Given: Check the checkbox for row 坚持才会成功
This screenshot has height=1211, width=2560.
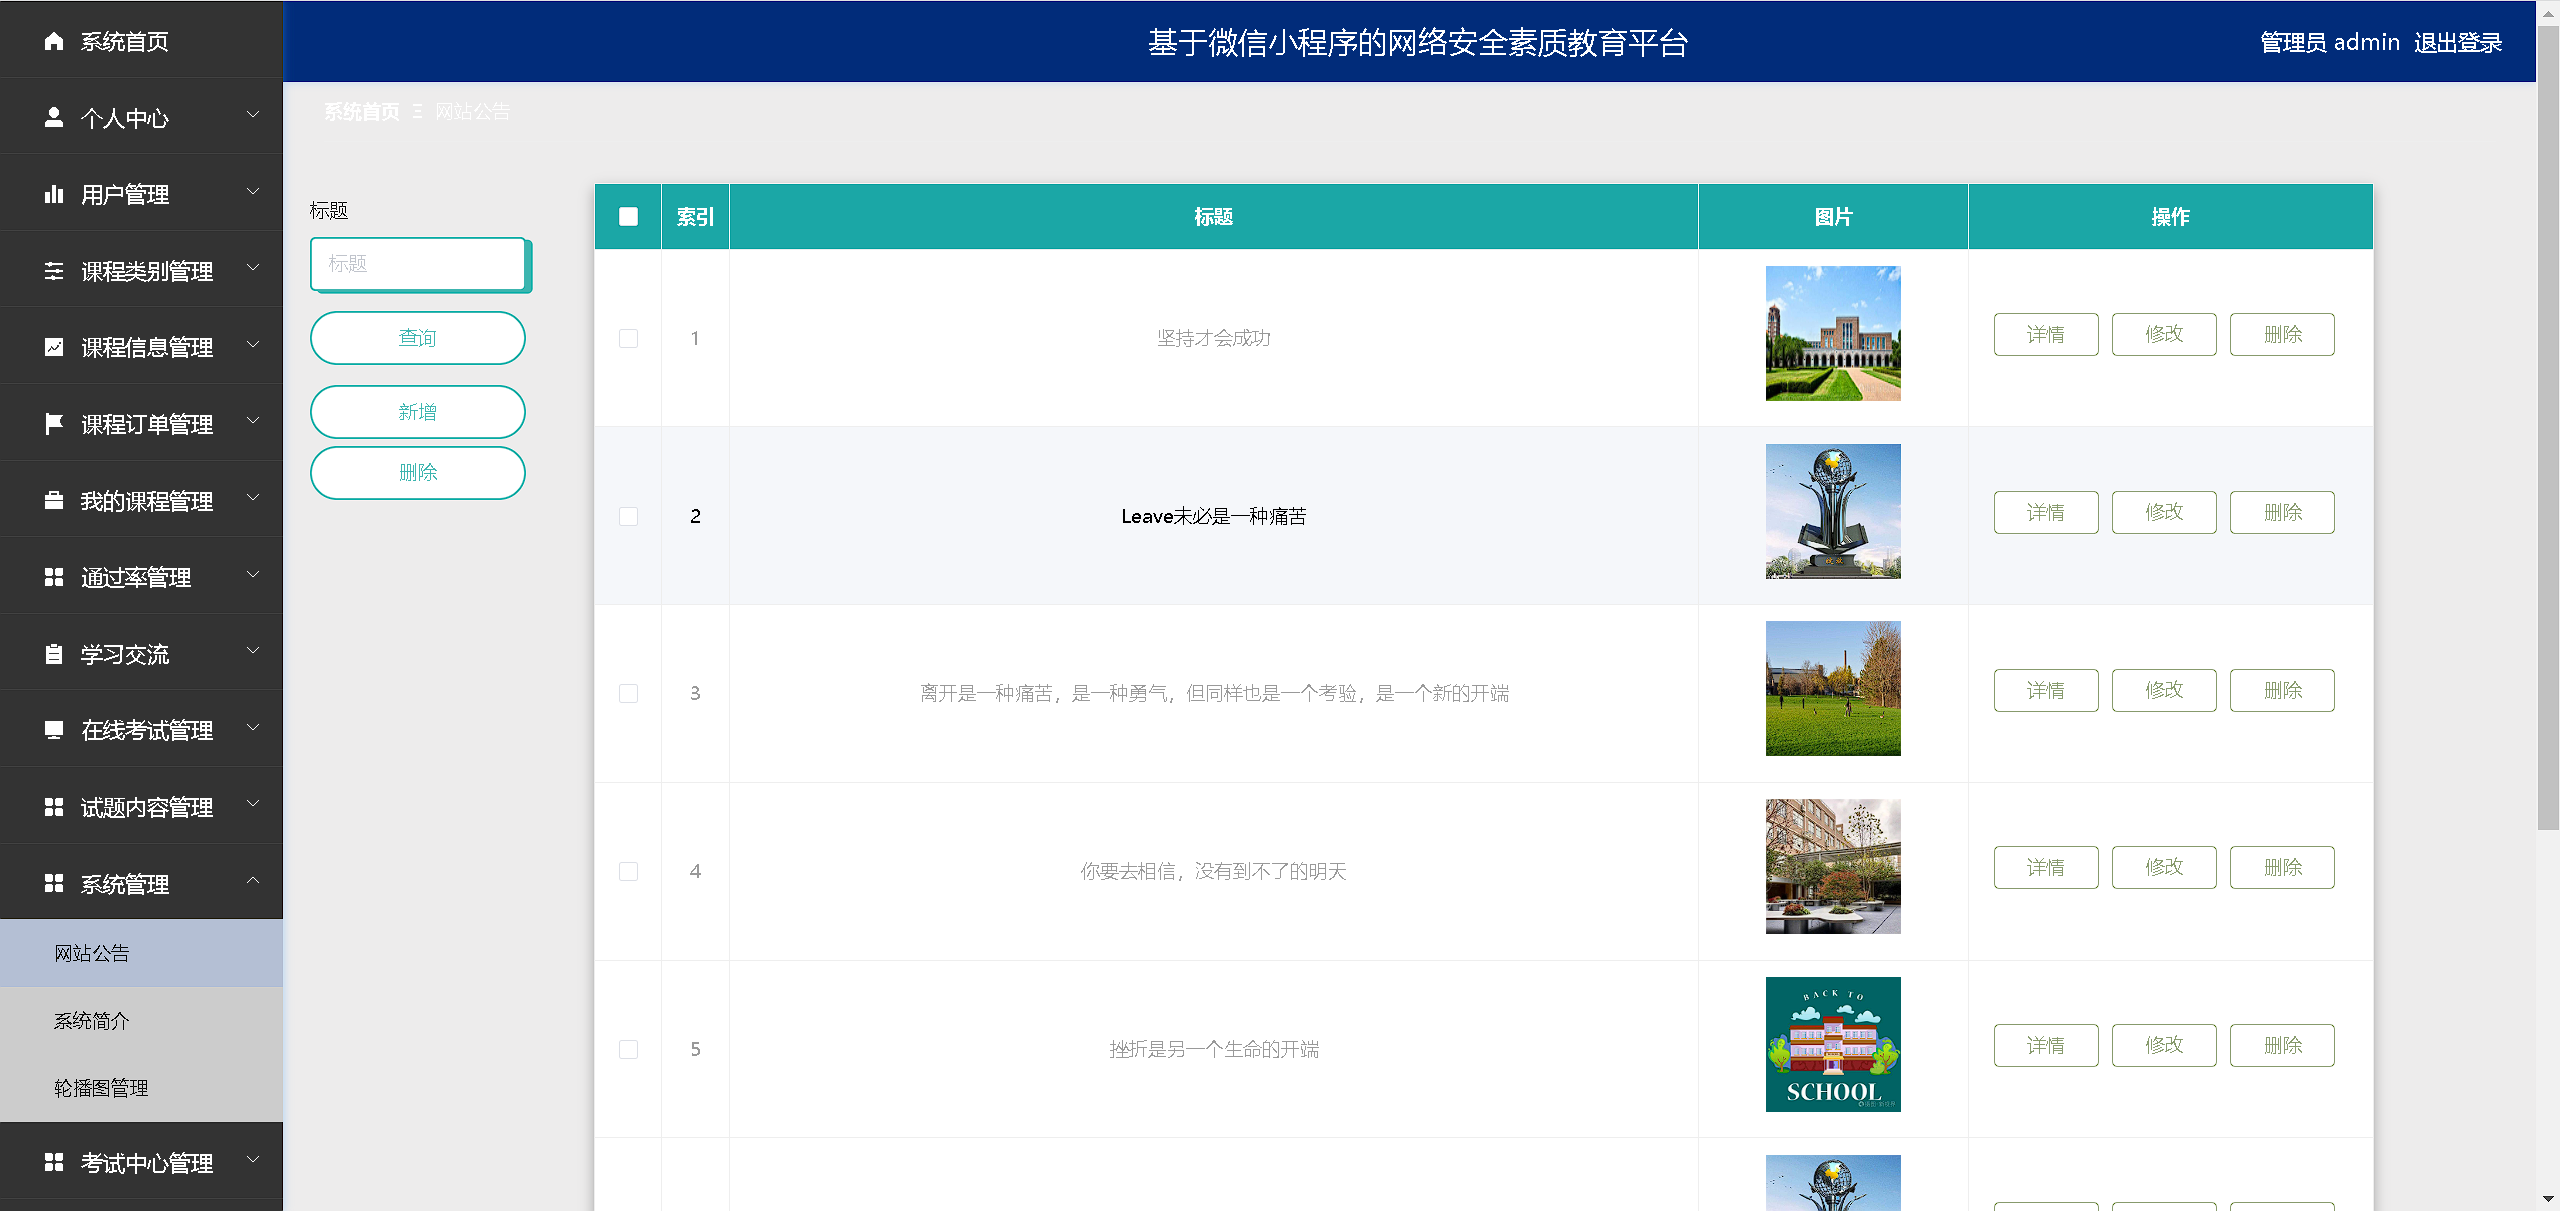Looking at the screenshot, I should coord(628,338).
